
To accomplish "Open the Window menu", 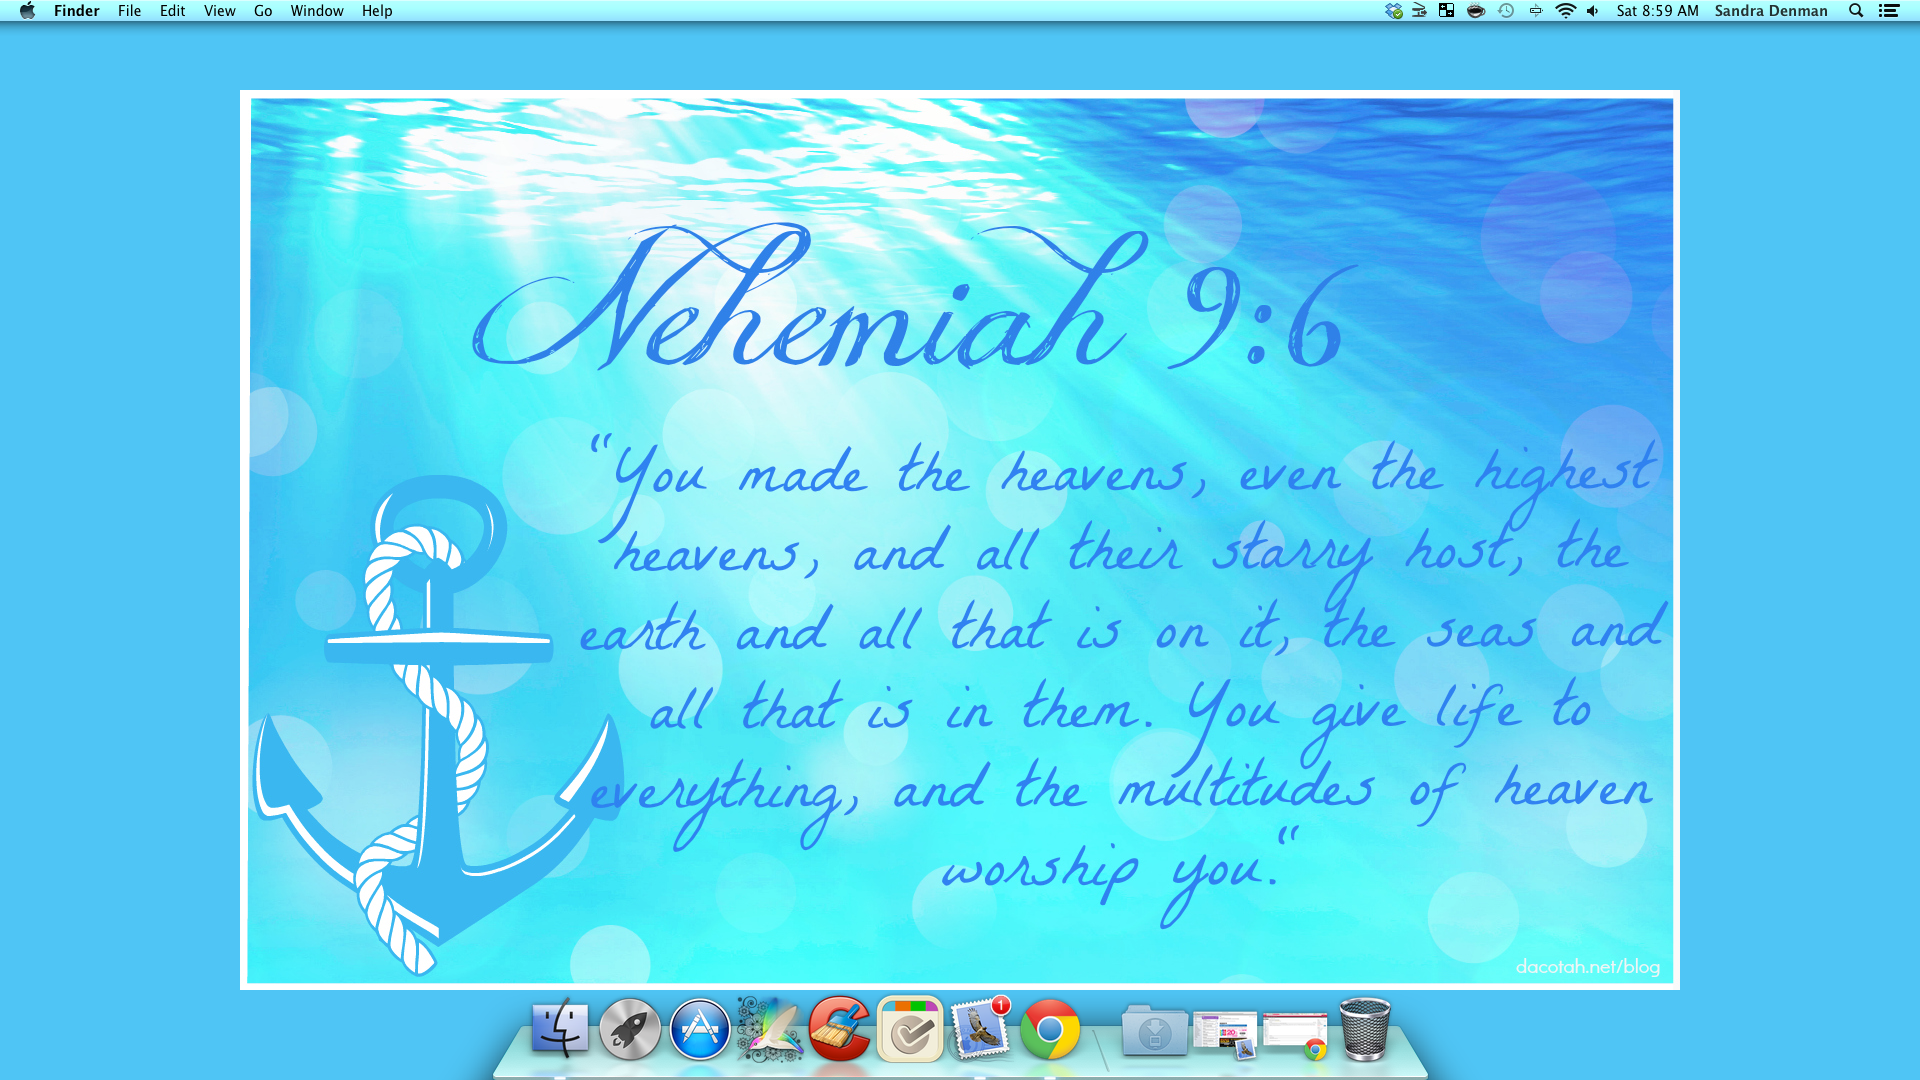I will coord(317,11).
